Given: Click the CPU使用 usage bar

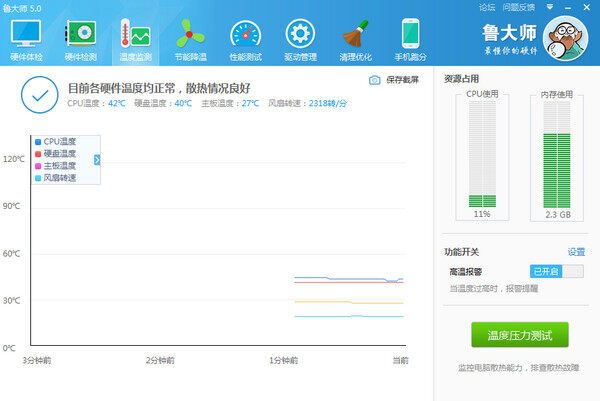Looking at the screenshot, I should [482, 154].
